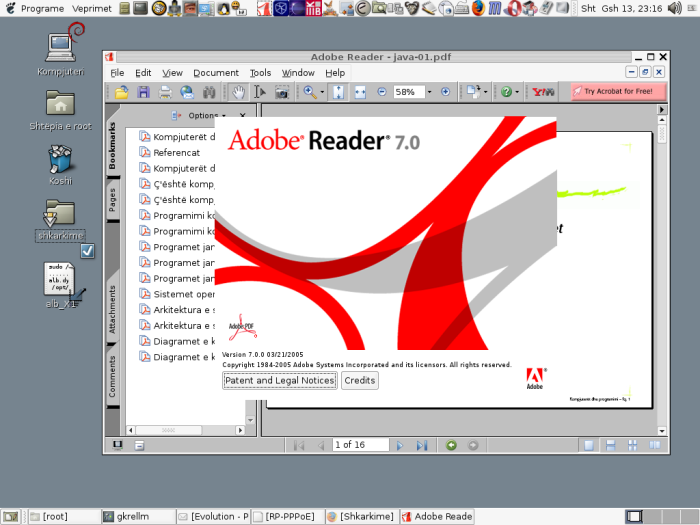This screenshot has height=525, width=700.
Task: Click the Patent and Legal Notices button
Action: 280,380
